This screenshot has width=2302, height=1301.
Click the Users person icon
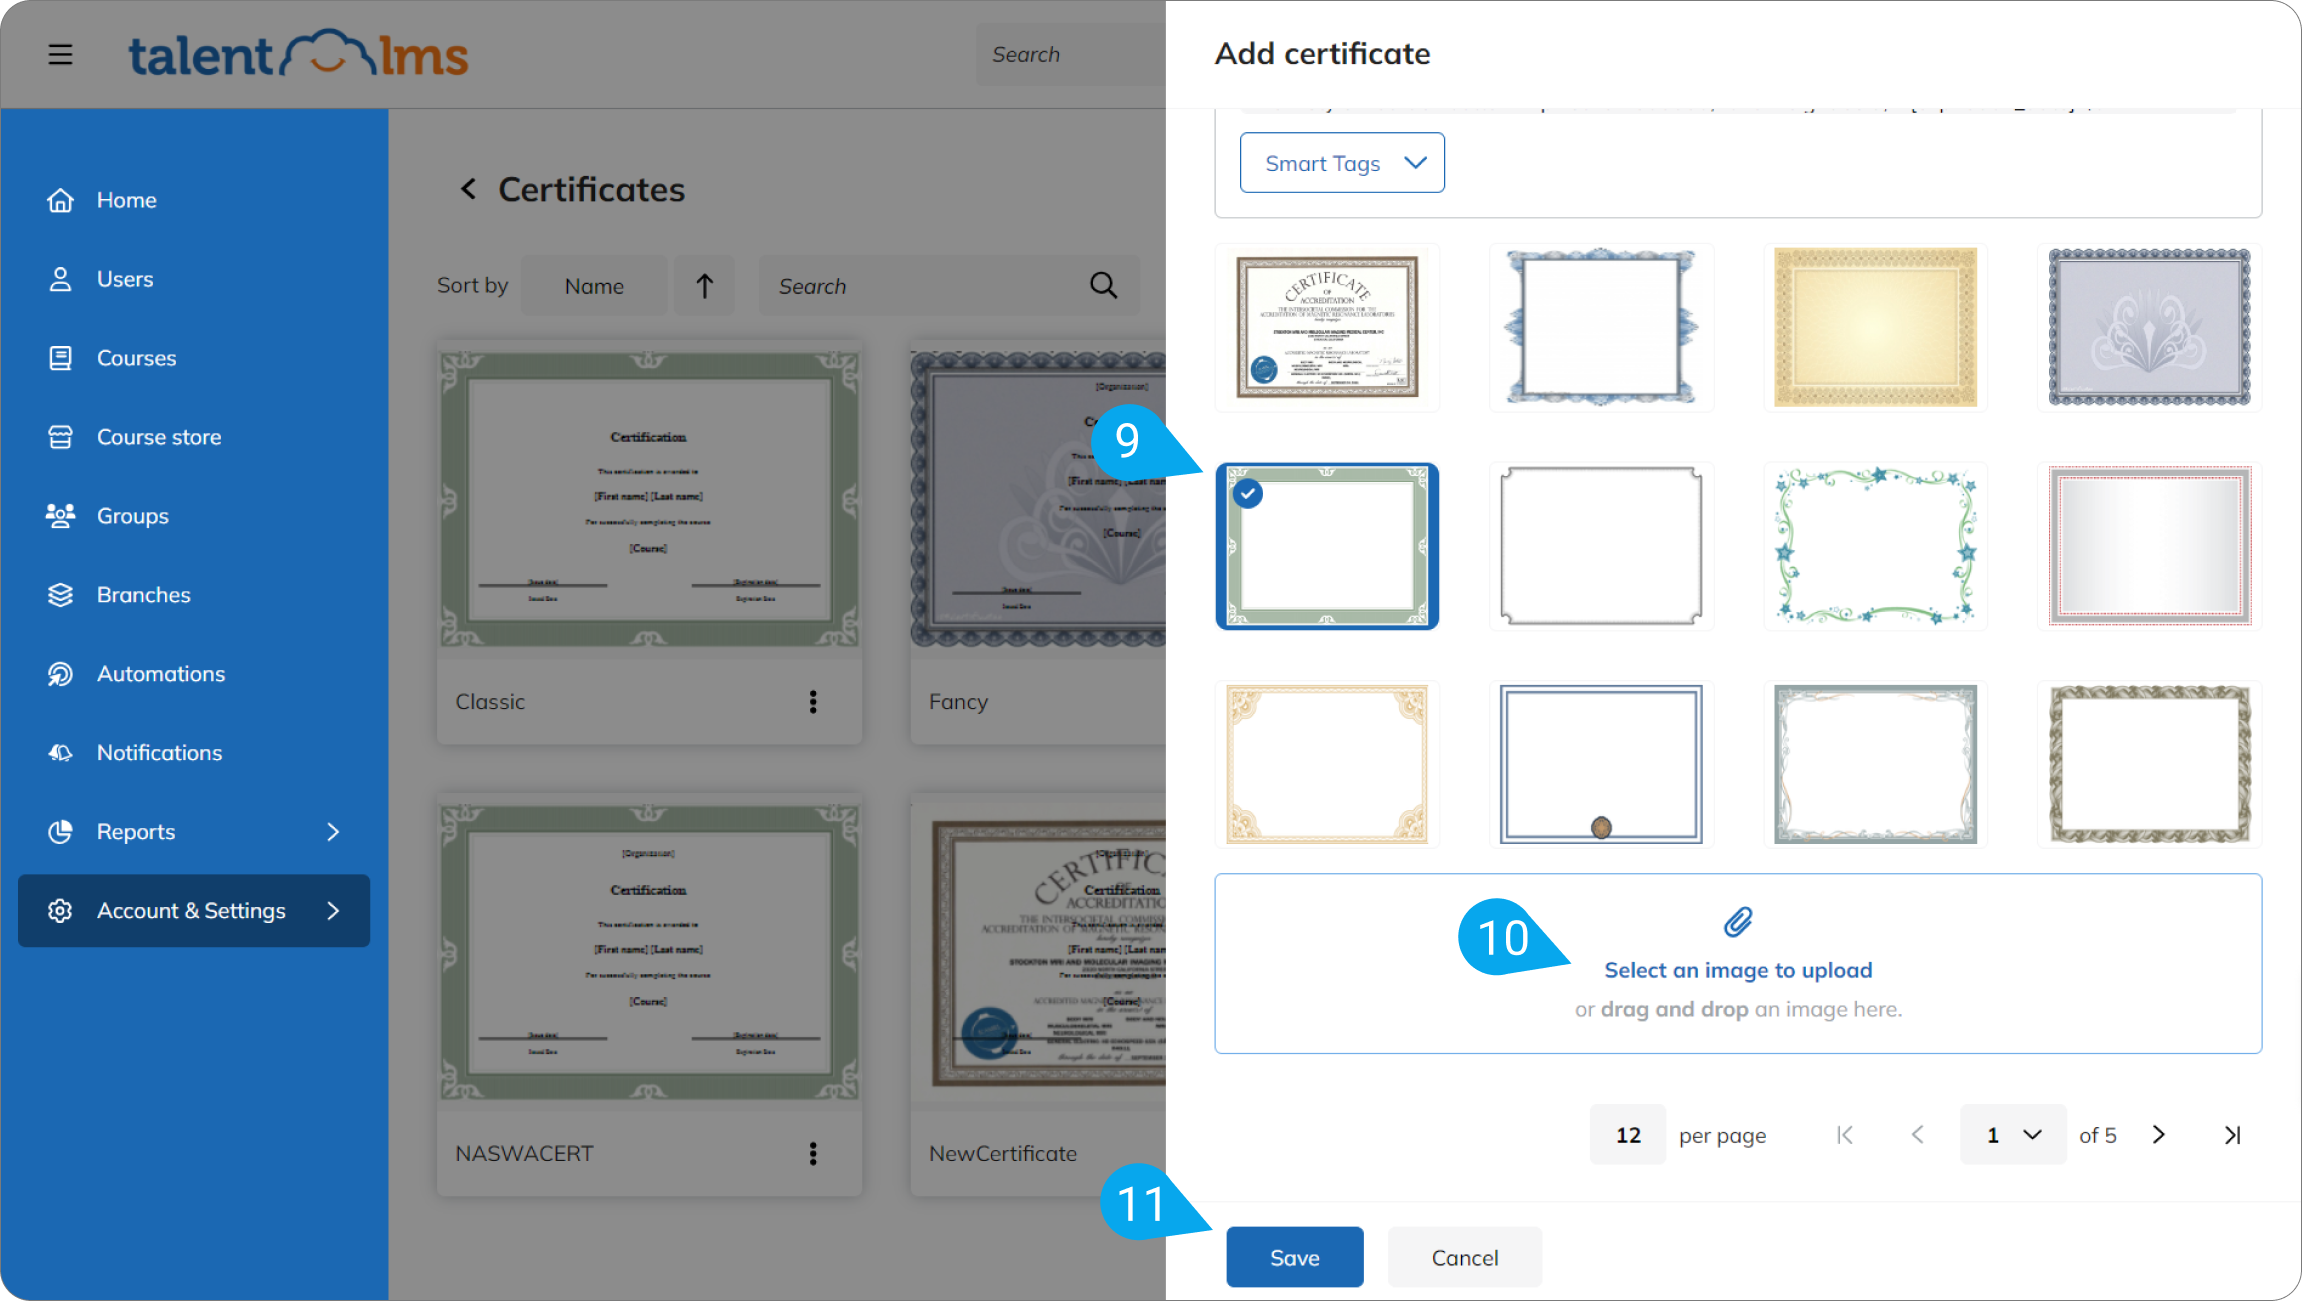[60, 279]
